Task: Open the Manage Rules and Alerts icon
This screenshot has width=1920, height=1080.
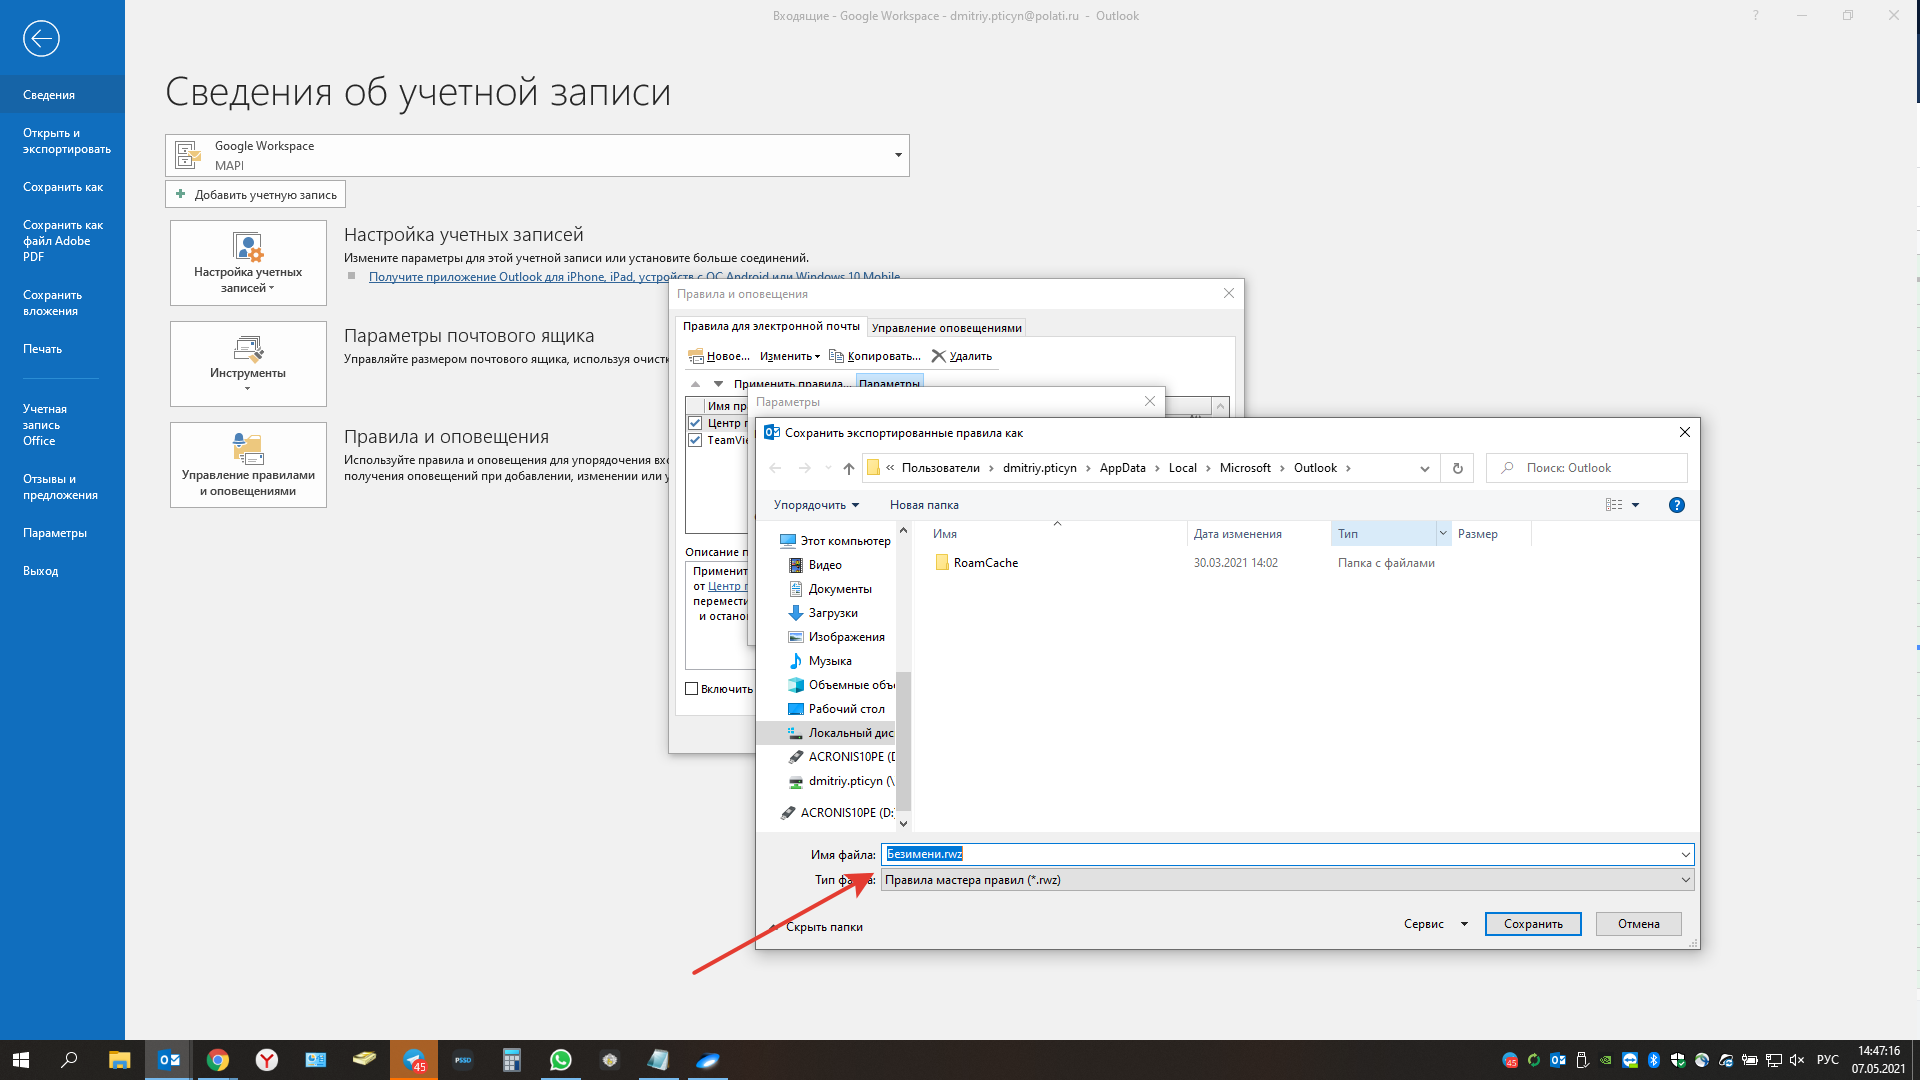Action: tap(248, 465)
